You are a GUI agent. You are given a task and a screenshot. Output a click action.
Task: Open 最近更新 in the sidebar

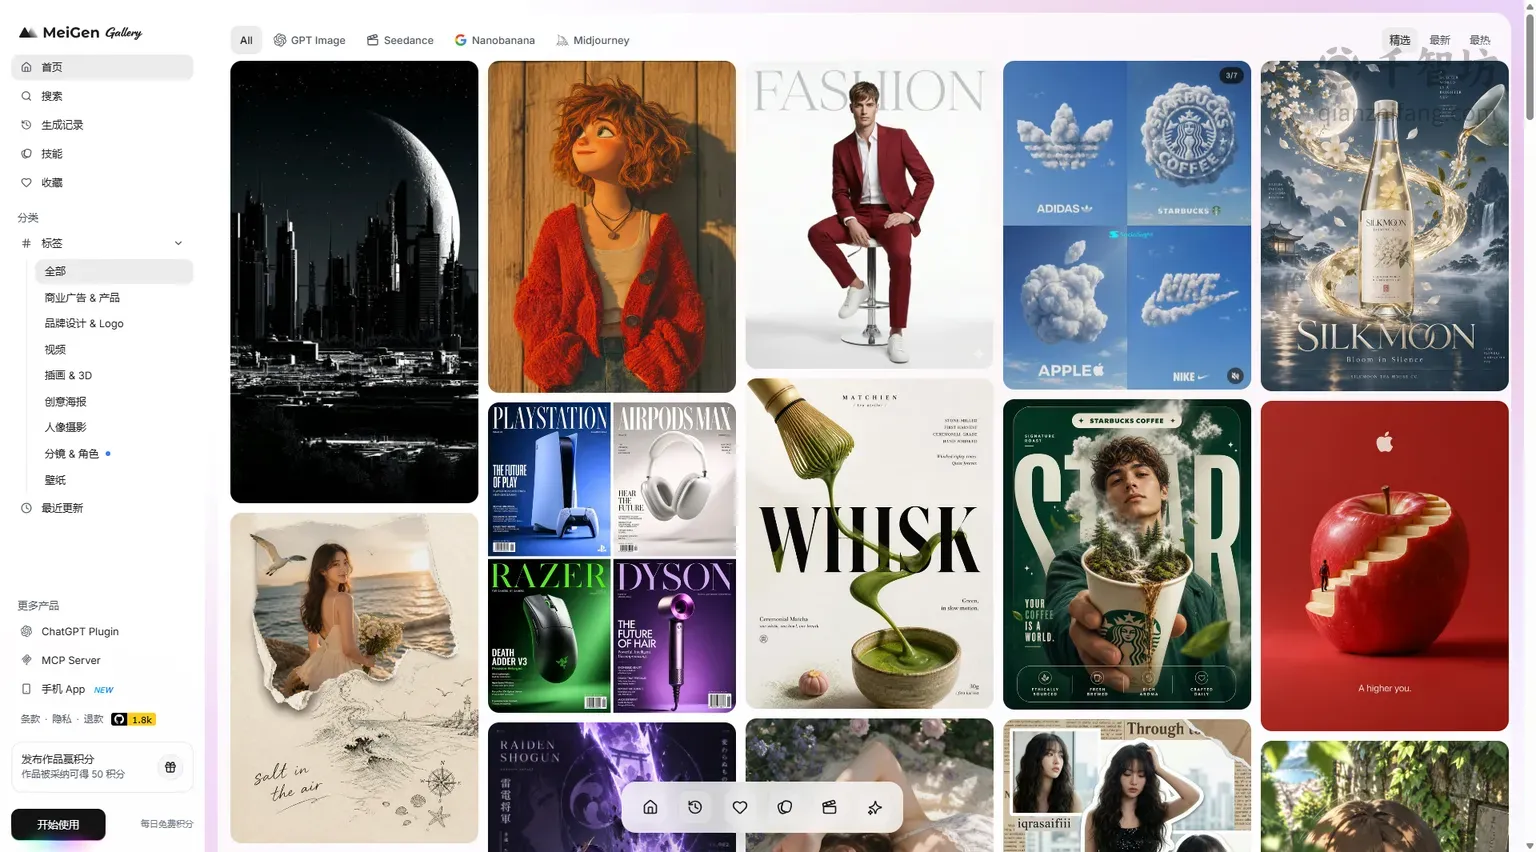[102, 508]
